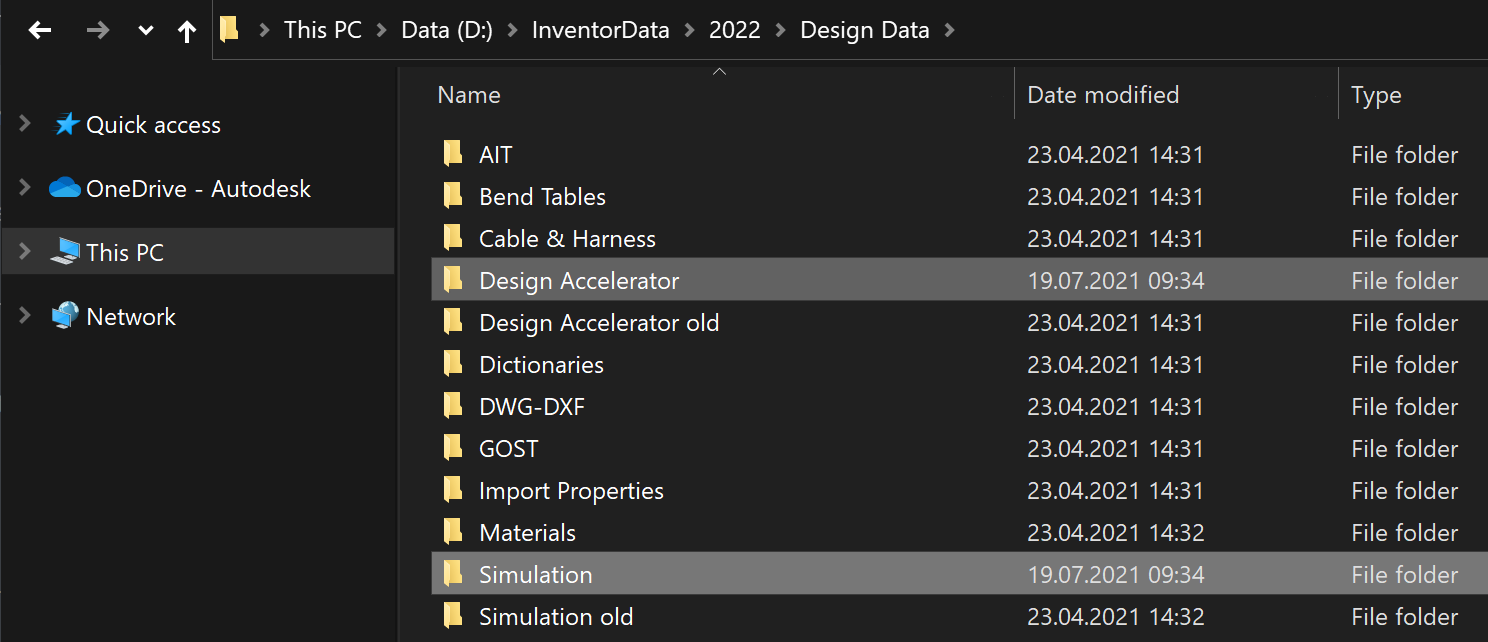Screen dimensions: 1488x642
Task: Click the OneDrive - Autodesk cloud icon
Action: (x=64, y=188)
